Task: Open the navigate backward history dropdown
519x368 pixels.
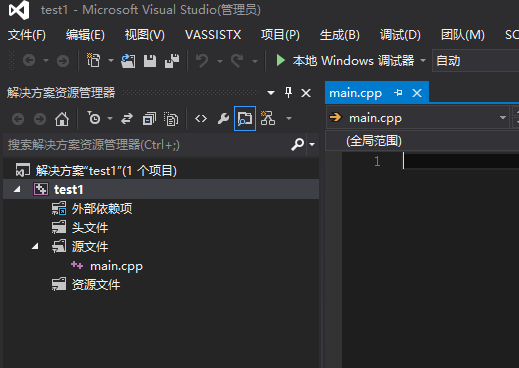Action: pyautogui.click(x=46, y=61)
